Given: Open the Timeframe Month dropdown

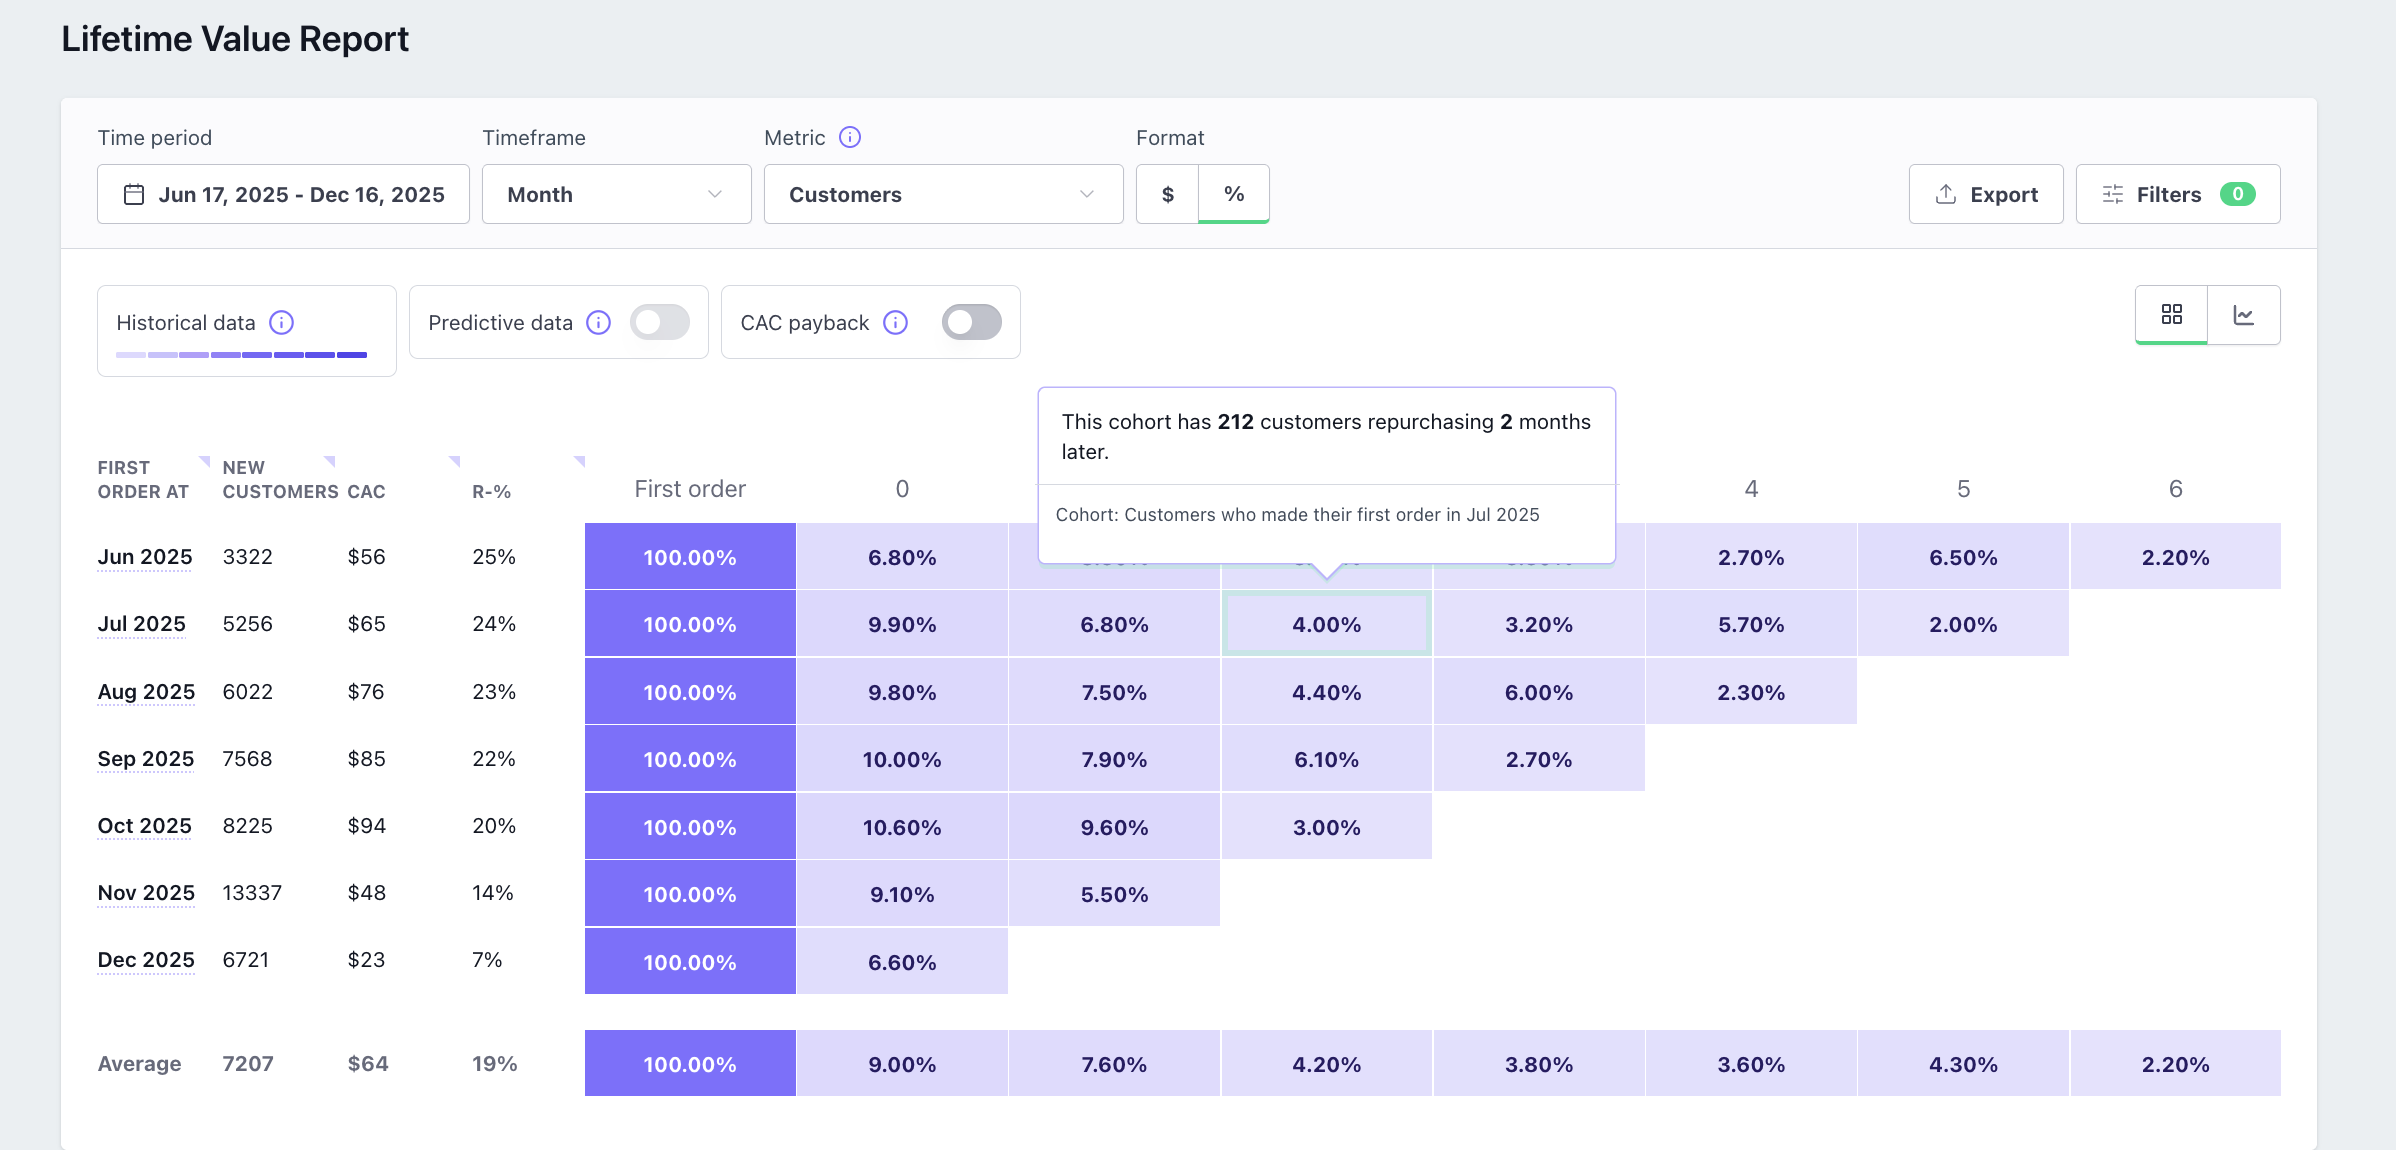Looking at the screenshot, I should point(616,194).
